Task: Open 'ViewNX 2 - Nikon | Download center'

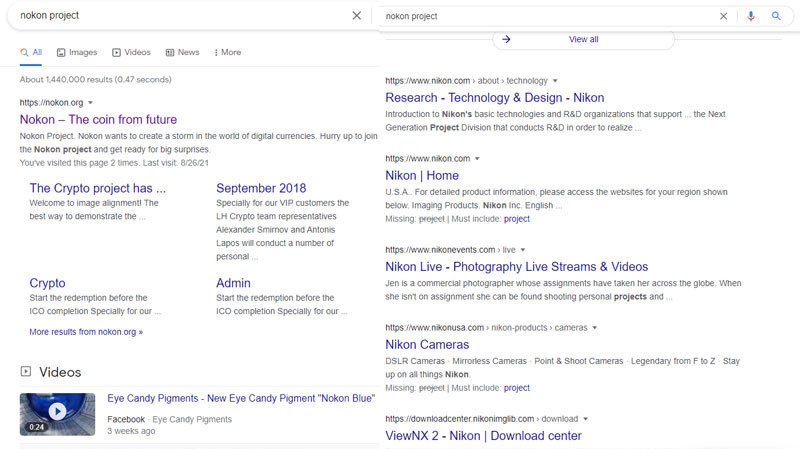Action: 483,436
